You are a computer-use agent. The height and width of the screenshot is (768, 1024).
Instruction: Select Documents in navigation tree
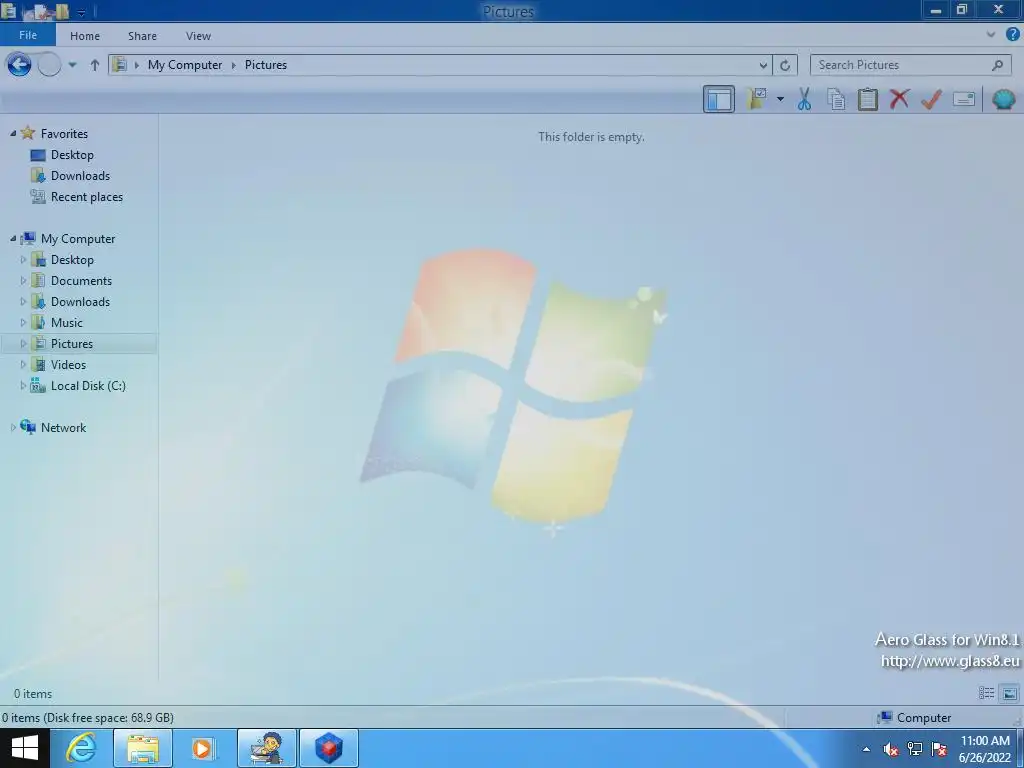(x=81, y=281)
